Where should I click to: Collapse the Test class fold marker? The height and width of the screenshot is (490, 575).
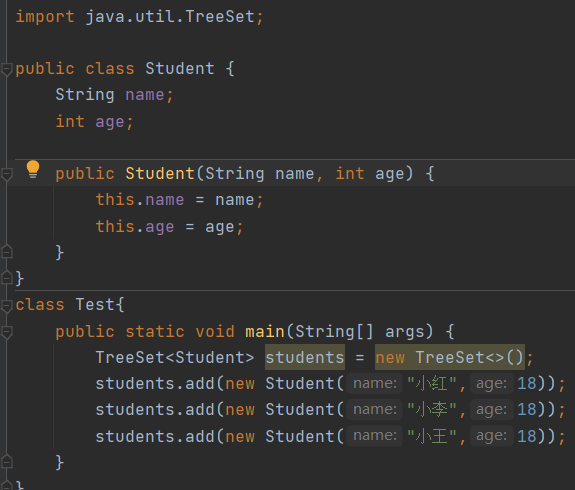click(x=7, y=306)
